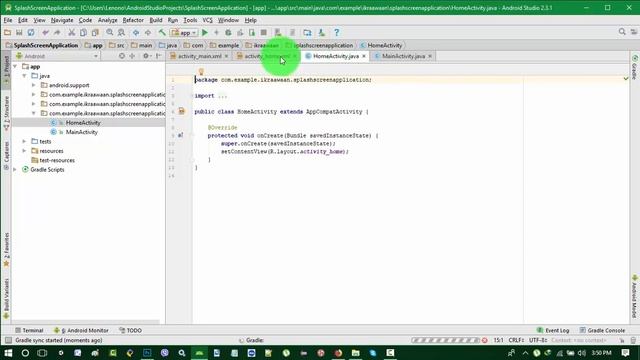Click the Paste toolbar icon

coord(95,32)
